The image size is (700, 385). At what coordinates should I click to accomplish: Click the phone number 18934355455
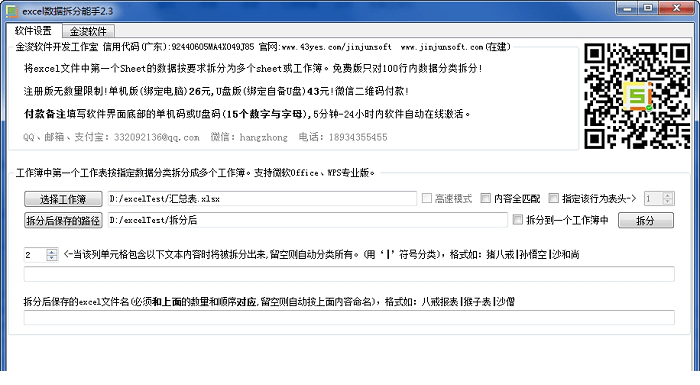358,138
